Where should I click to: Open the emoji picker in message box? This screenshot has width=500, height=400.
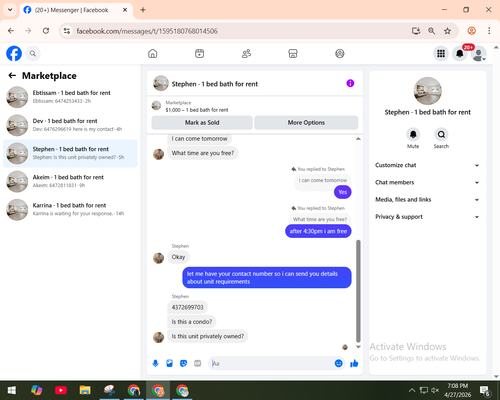click(338, 363)
